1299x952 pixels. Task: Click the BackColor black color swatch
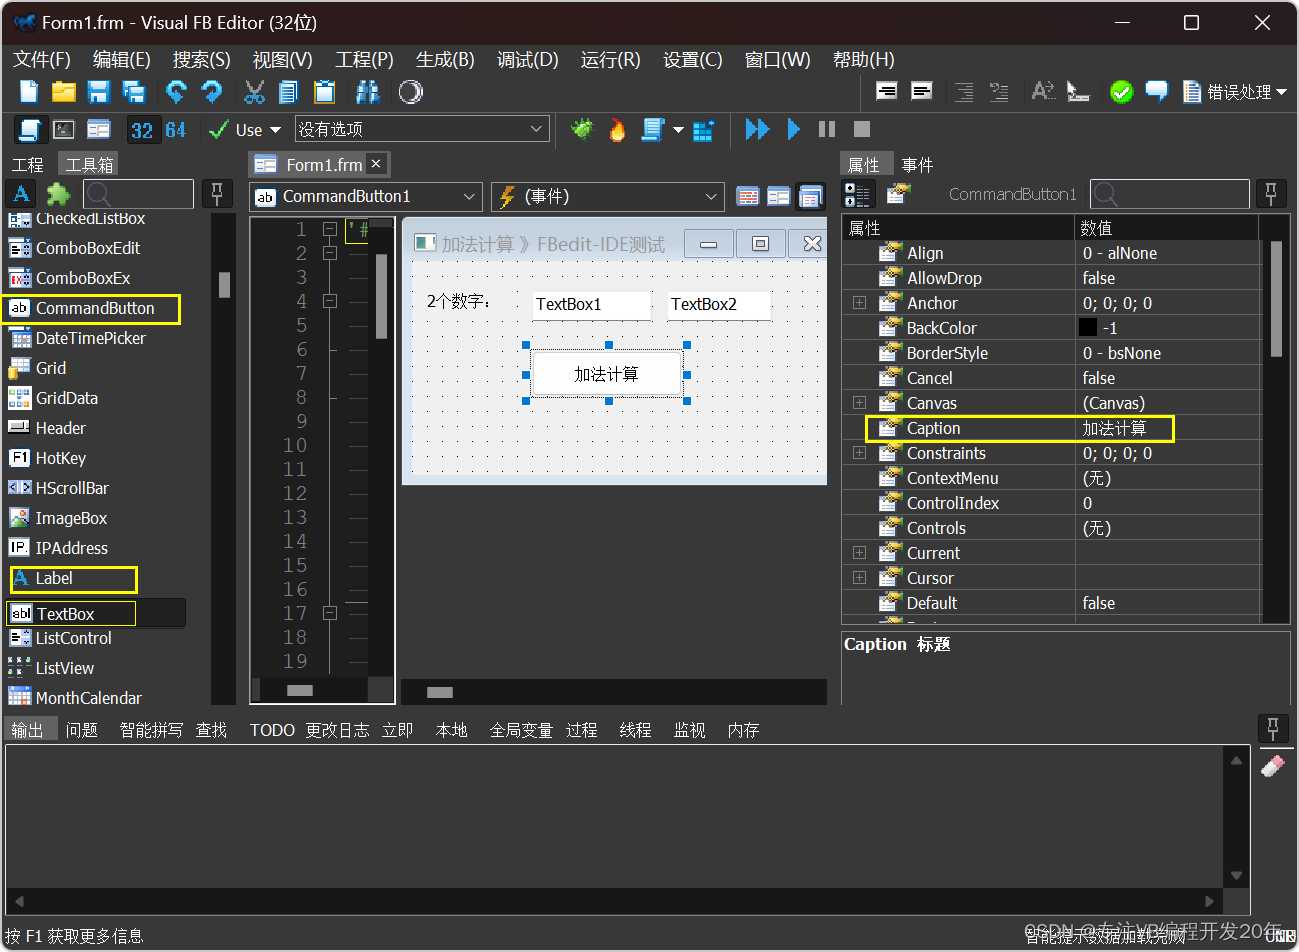click(x=1090, y=327)
